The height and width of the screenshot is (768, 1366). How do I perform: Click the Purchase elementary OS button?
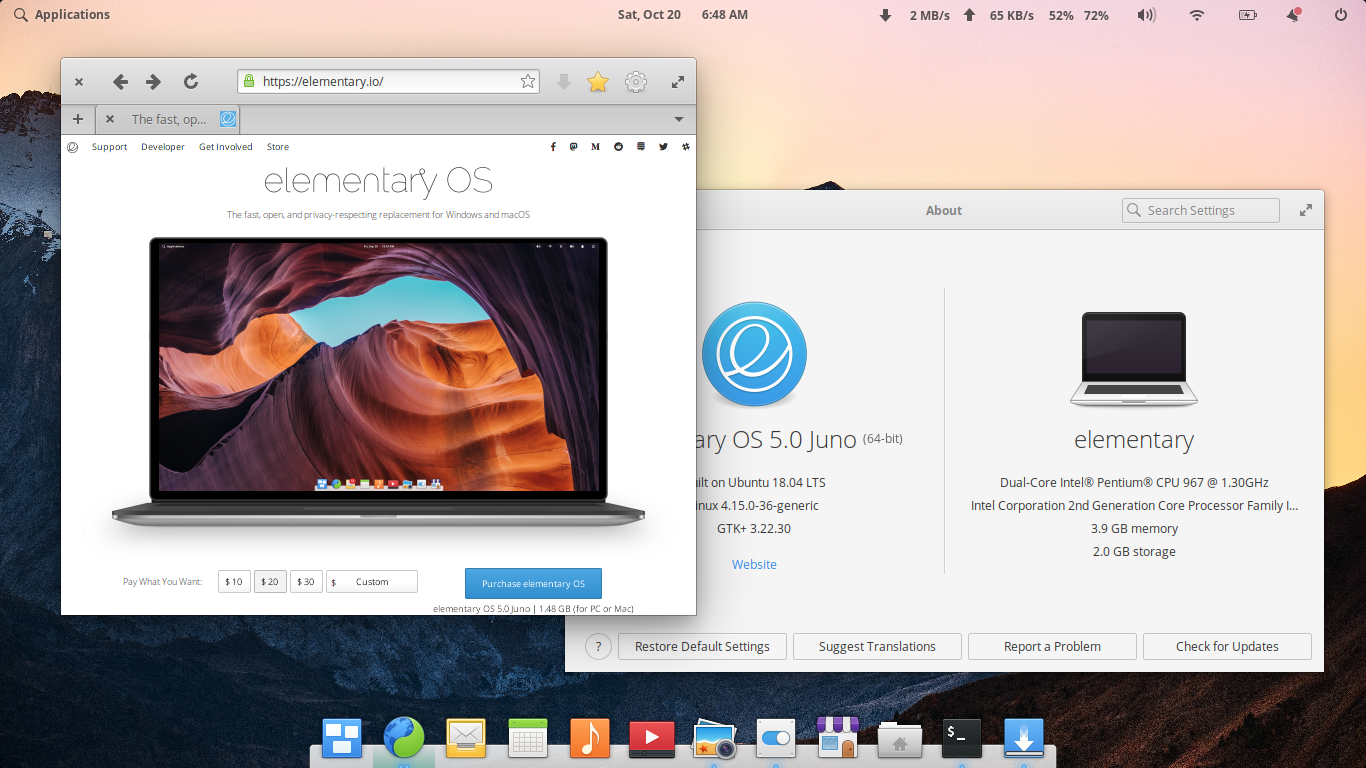[533, 581]
